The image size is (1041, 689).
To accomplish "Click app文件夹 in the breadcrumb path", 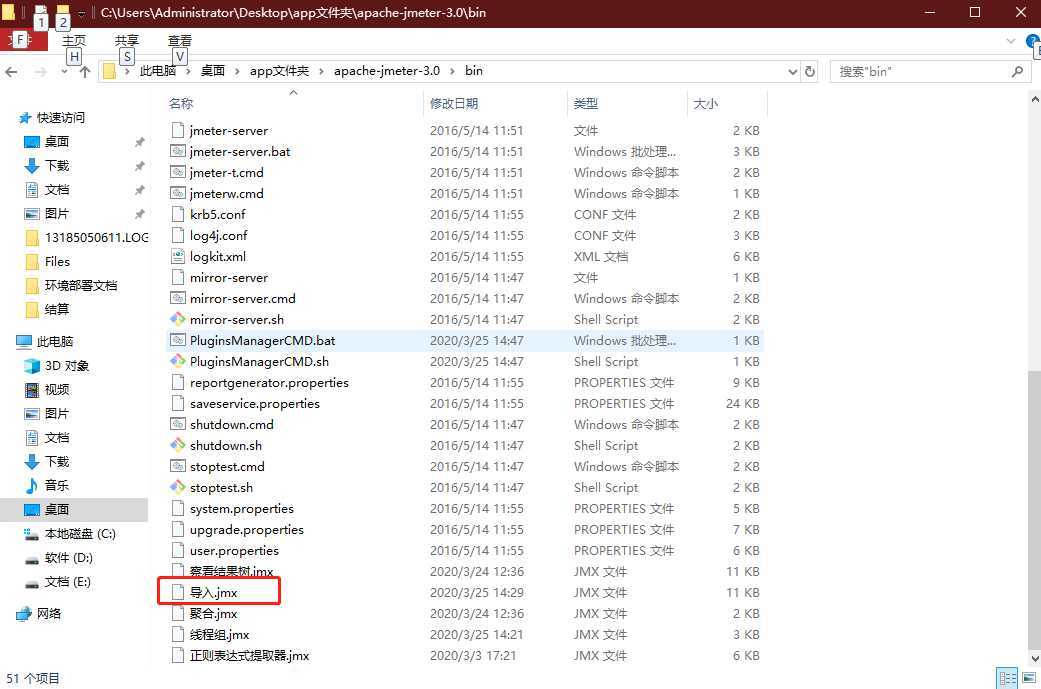I will 279,71.
